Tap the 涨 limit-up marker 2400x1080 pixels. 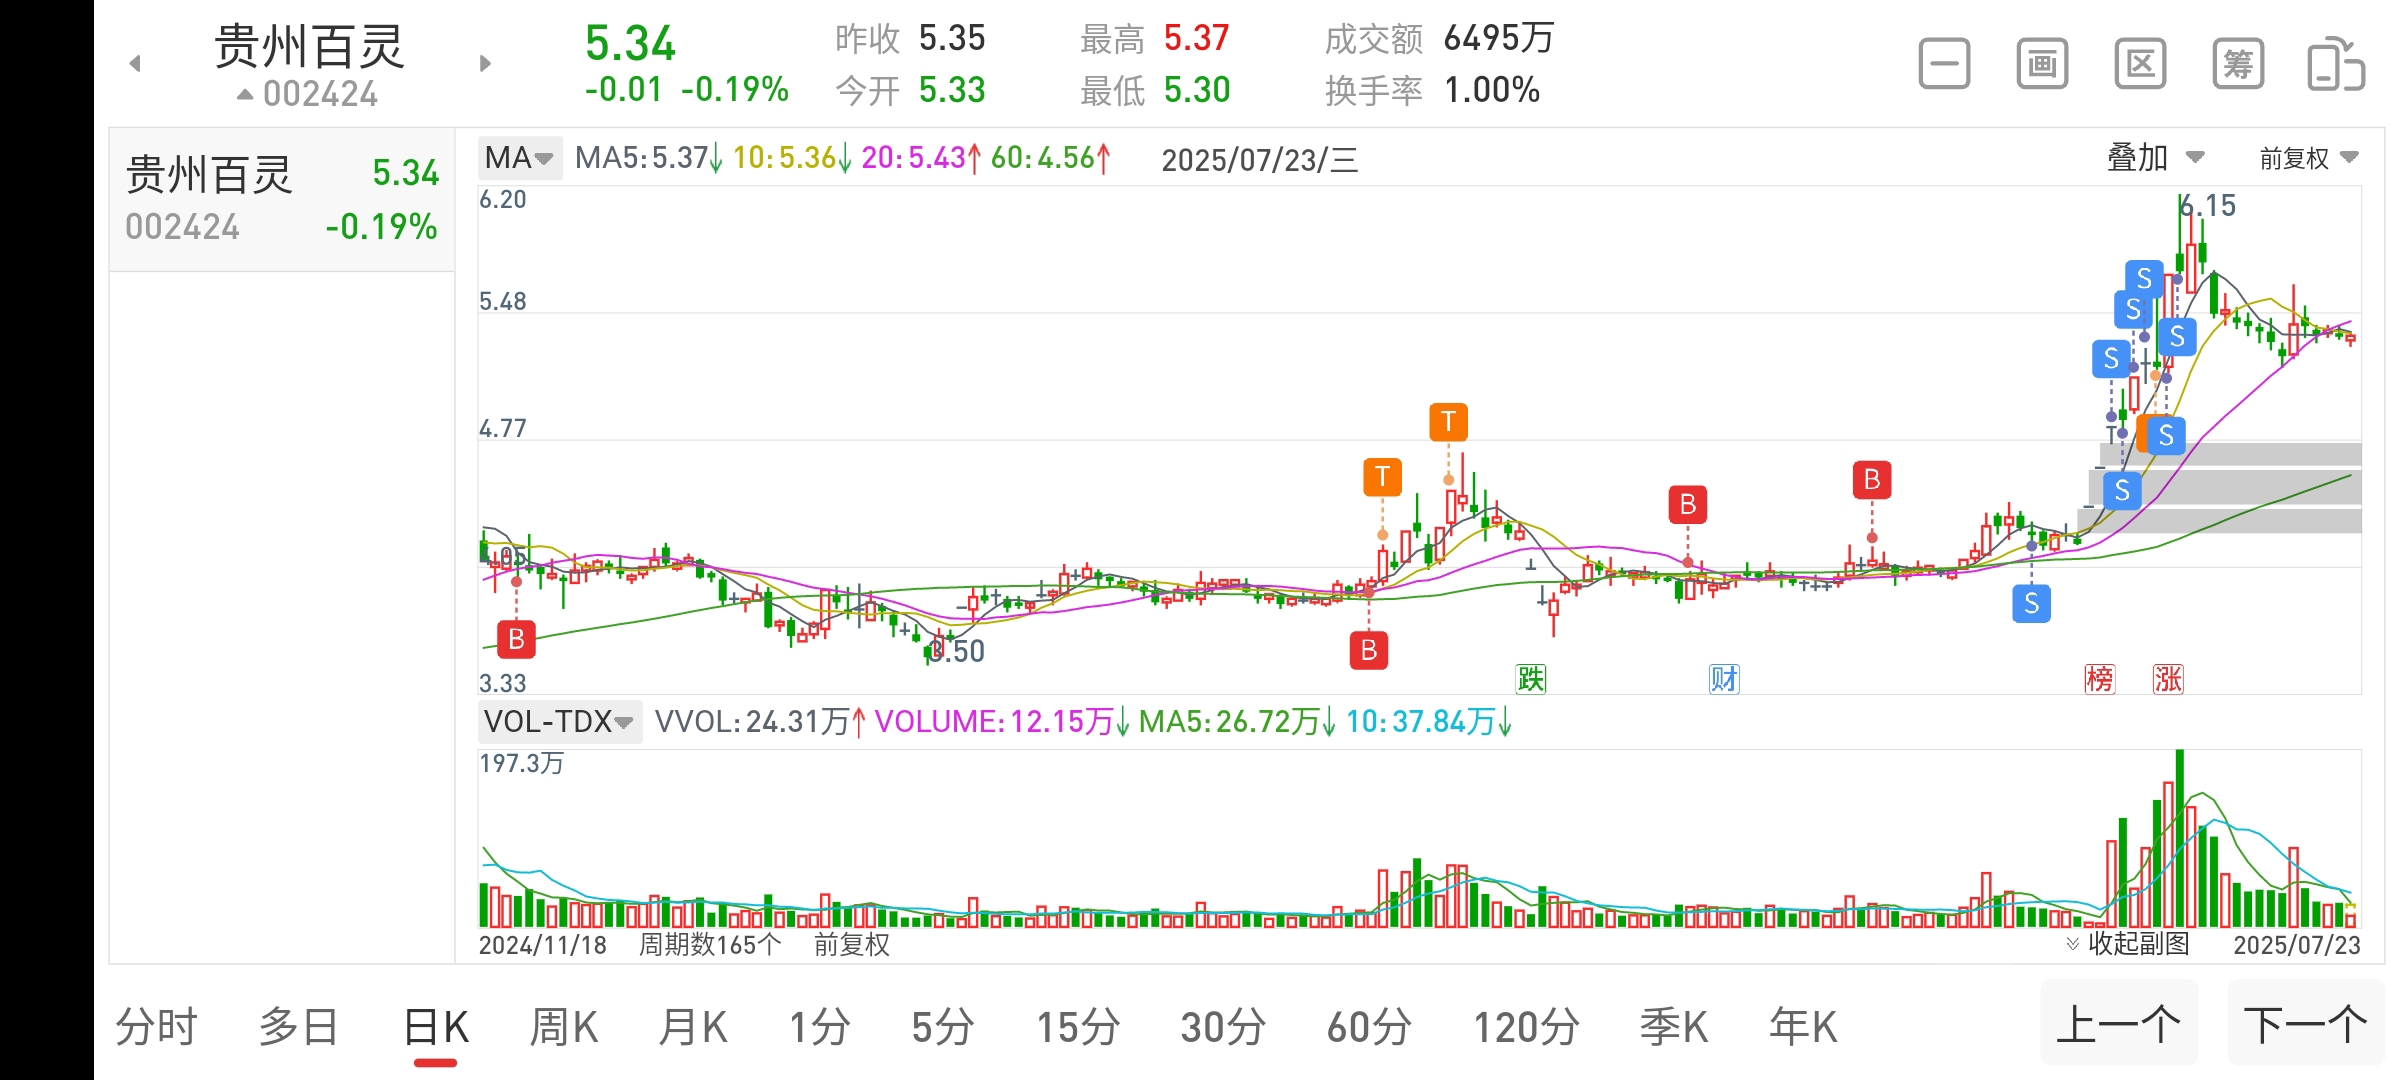point(2168,679)
